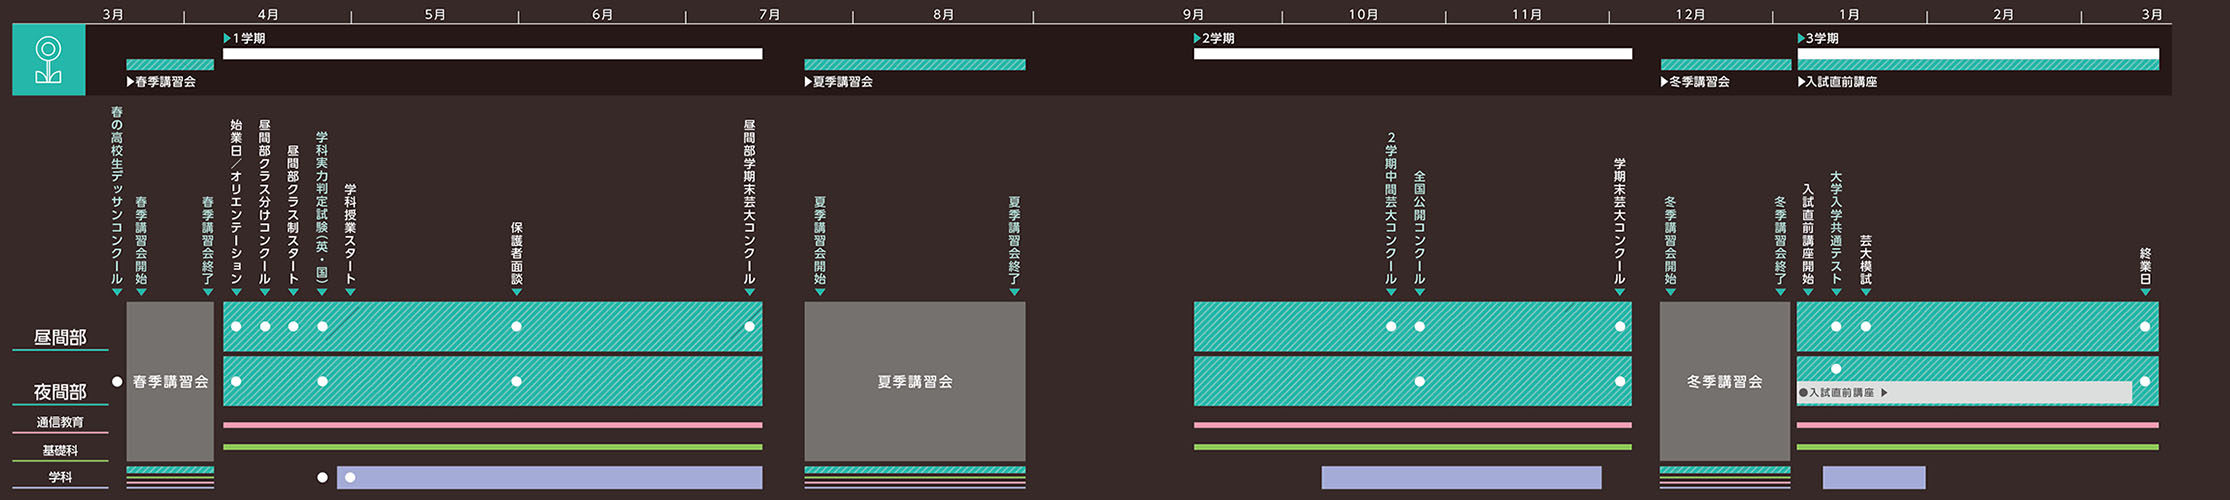Click the large grey 夏季講習会 block
Viewport: 2230px width, 500px height.
point(914,381)
